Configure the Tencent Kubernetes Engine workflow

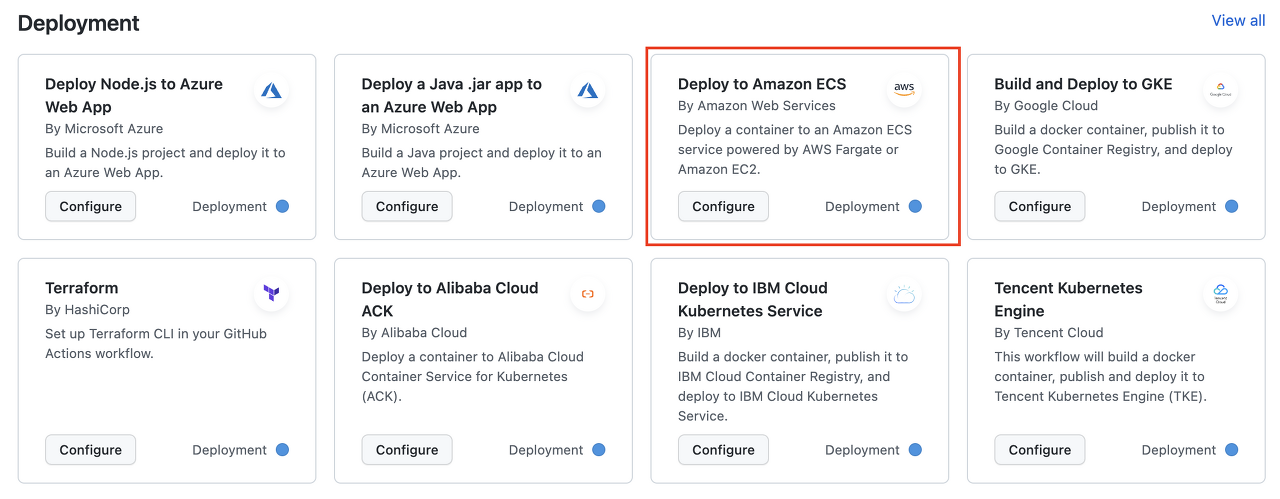[1040, 450]
